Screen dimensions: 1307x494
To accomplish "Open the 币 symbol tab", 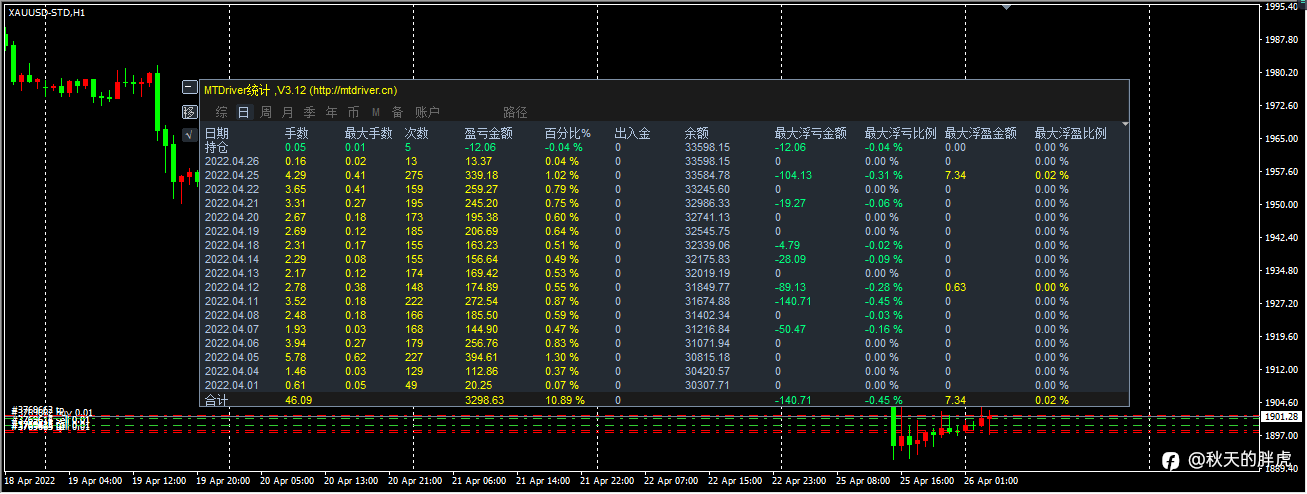I will coord(353,113).
